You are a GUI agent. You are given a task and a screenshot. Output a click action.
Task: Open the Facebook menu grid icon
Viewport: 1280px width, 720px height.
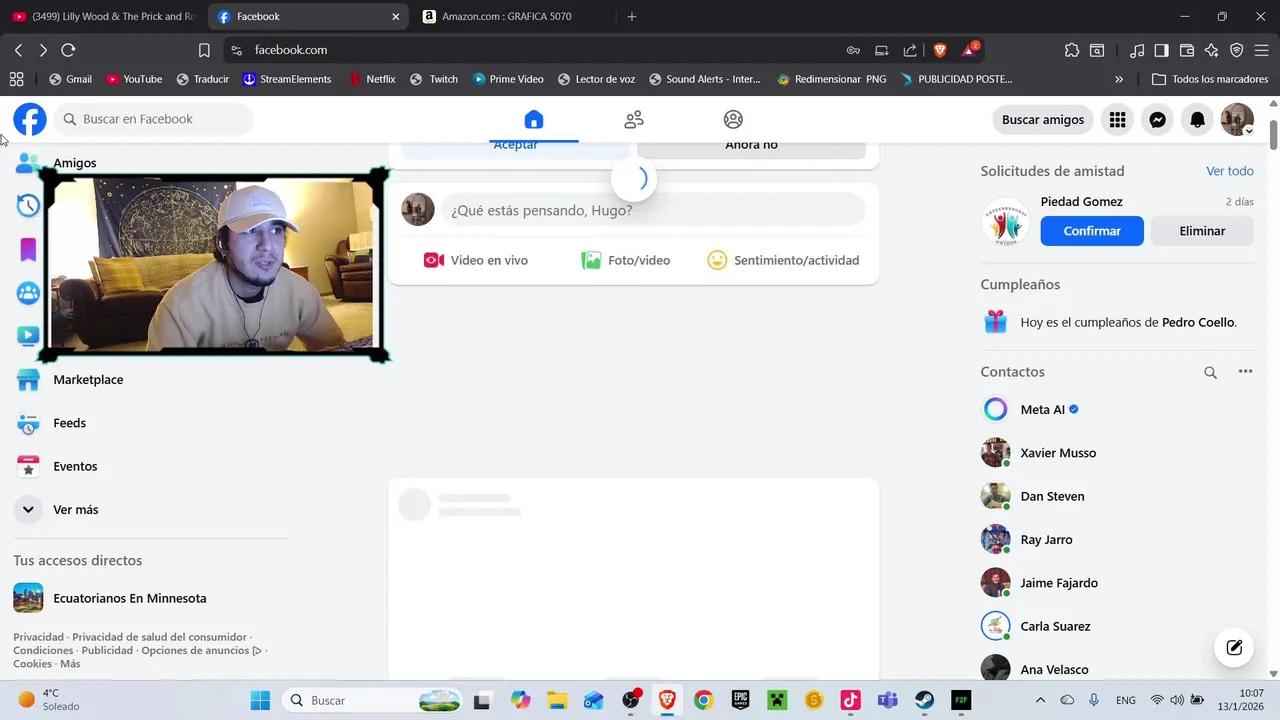[x=1117, y=120]
